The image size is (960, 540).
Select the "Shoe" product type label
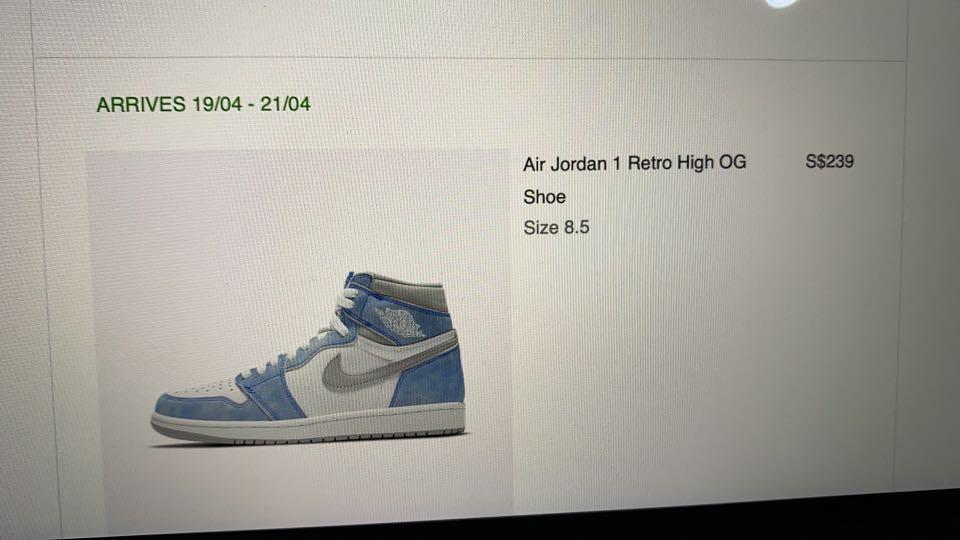click(544, 197)
